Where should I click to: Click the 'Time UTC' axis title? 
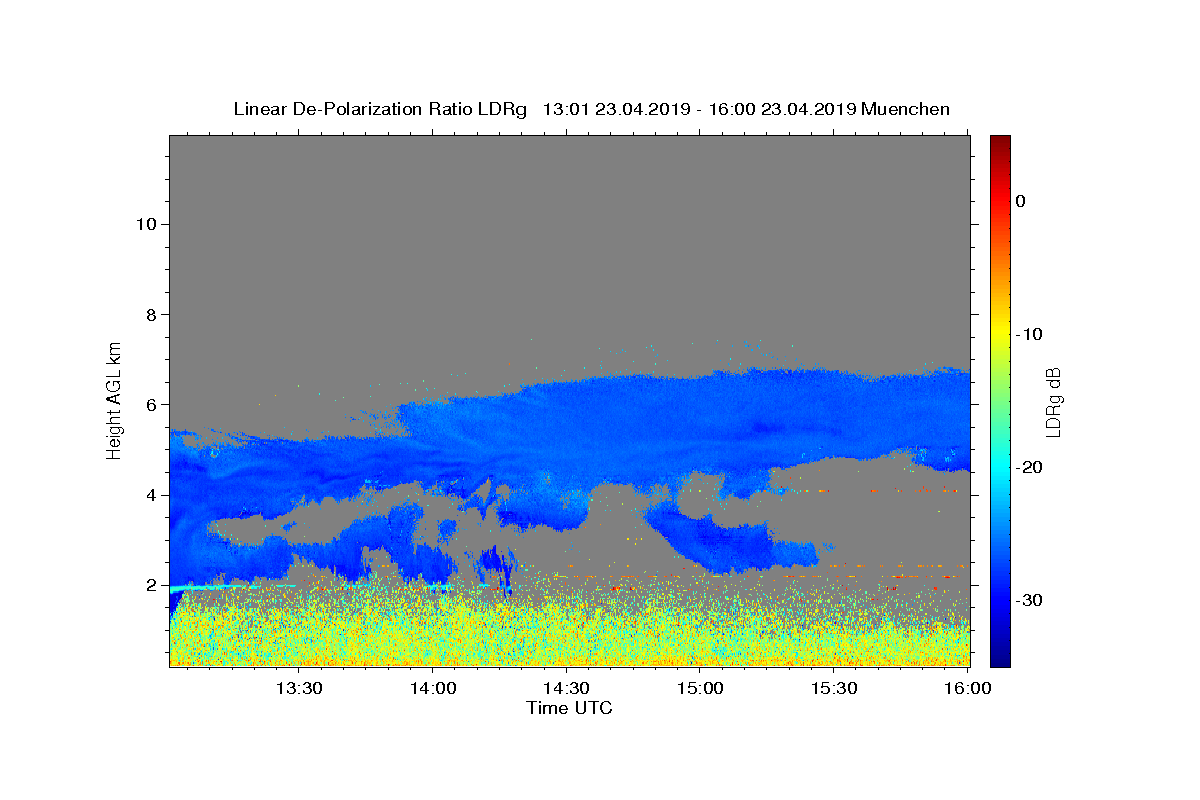tap(569, 708)
